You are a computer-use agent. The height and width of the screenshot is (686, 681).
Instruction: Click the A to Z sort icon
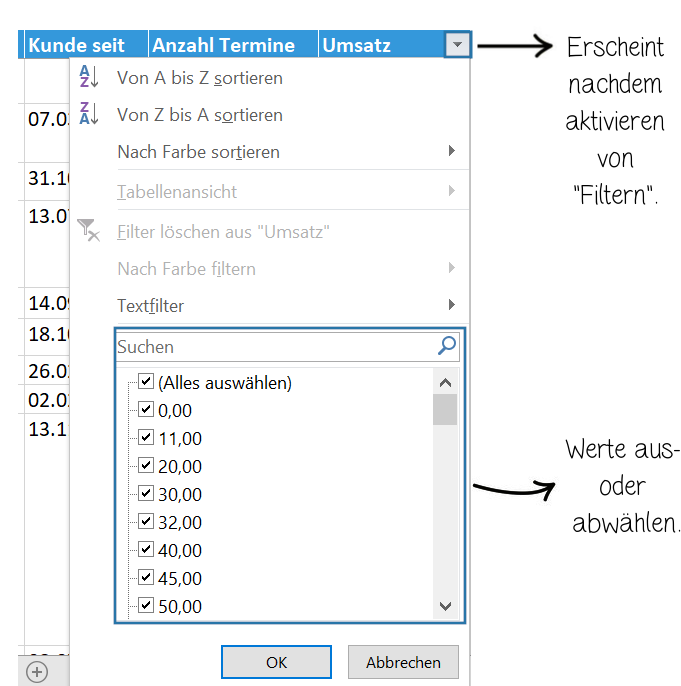(89, 77)
